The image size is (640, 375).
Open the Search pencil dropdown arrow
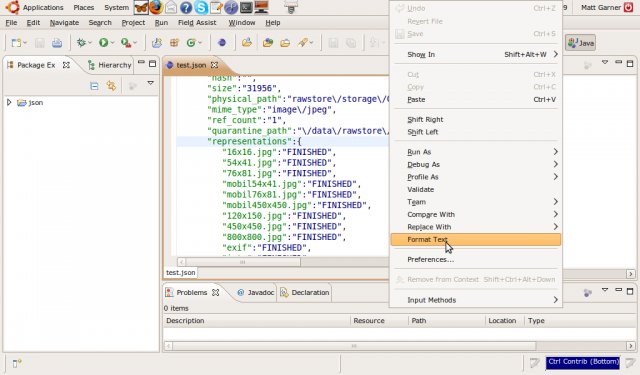click(311, 42)
